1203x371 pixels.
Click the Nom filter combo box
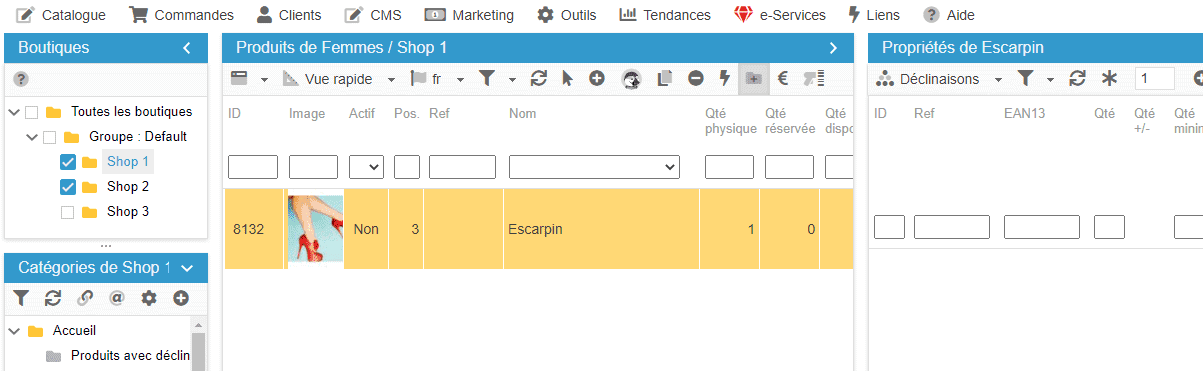click(594, 167)
